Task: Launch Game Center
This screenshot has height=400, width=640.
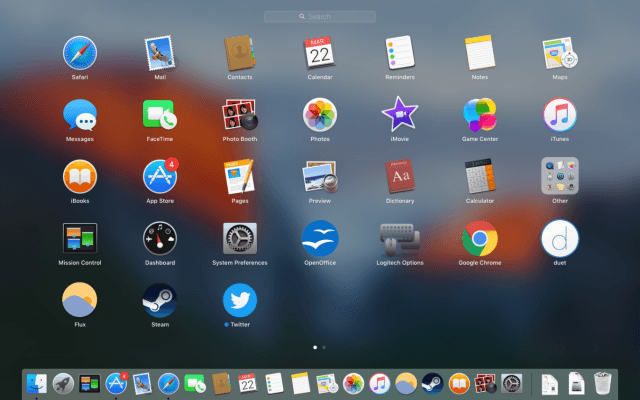Action: click(480, 115)
